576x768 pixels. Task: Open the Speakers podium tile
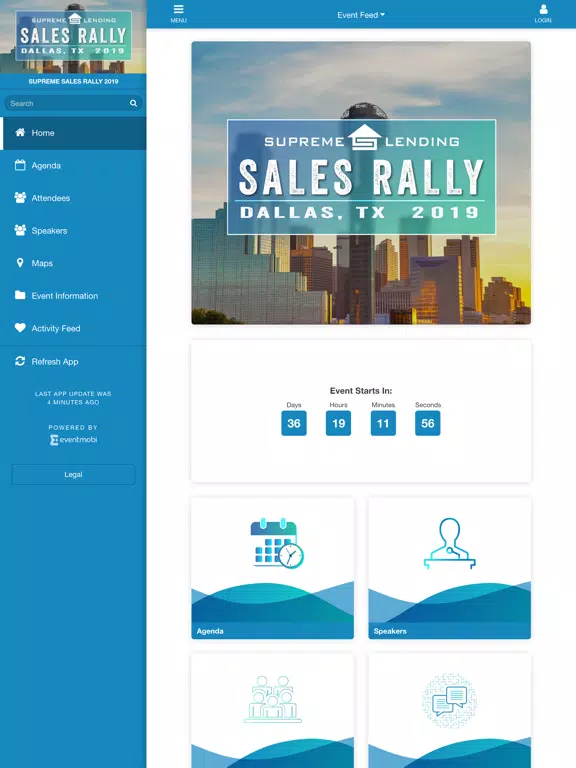tap(450, 569)
